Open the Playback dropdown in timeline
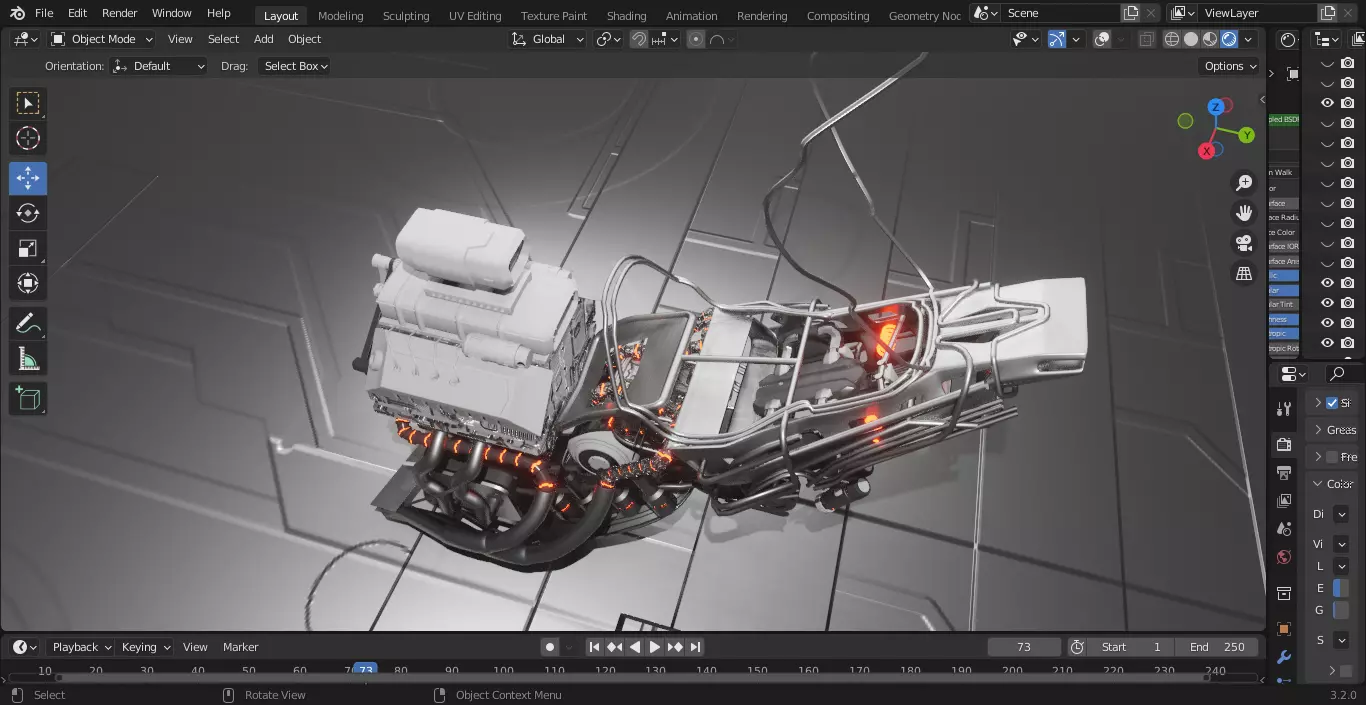 82,647
